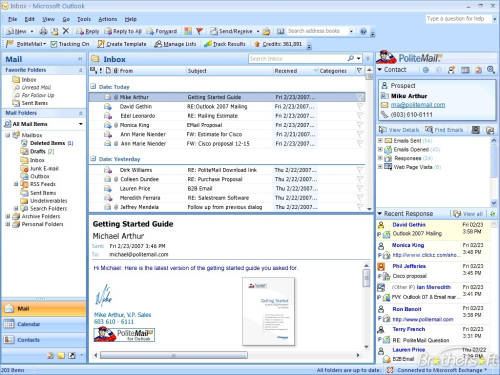This screenshot has height=375, width=500.
Task: Open the search address books dropdown
Action: click(x=351, y=31)
